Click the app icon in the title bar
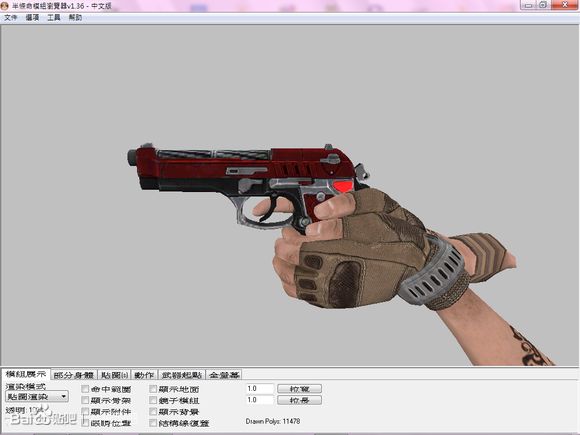 [x=4, y=6]
